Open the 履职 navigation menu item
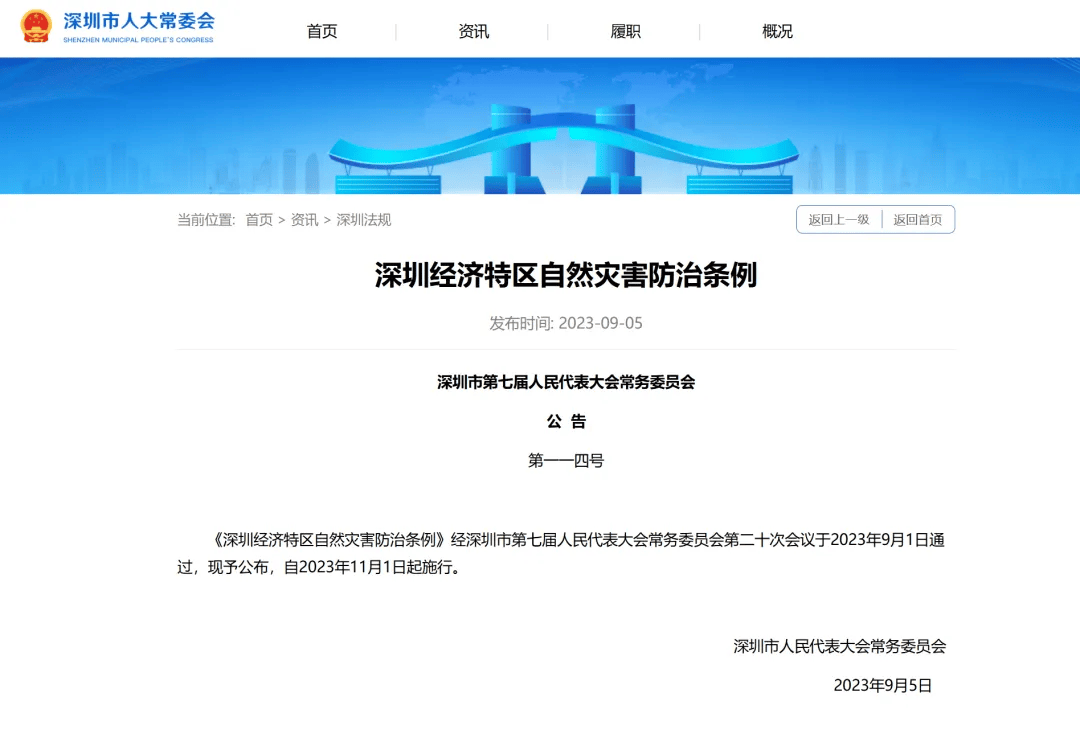 (624, 31)
